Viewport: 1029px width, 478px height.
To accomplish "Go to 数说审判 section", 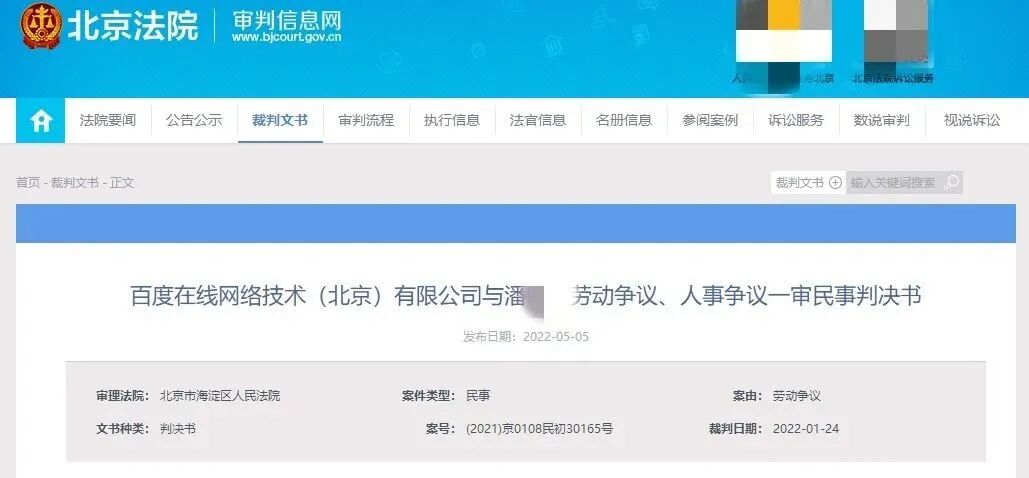I will (x=882, y=120).
